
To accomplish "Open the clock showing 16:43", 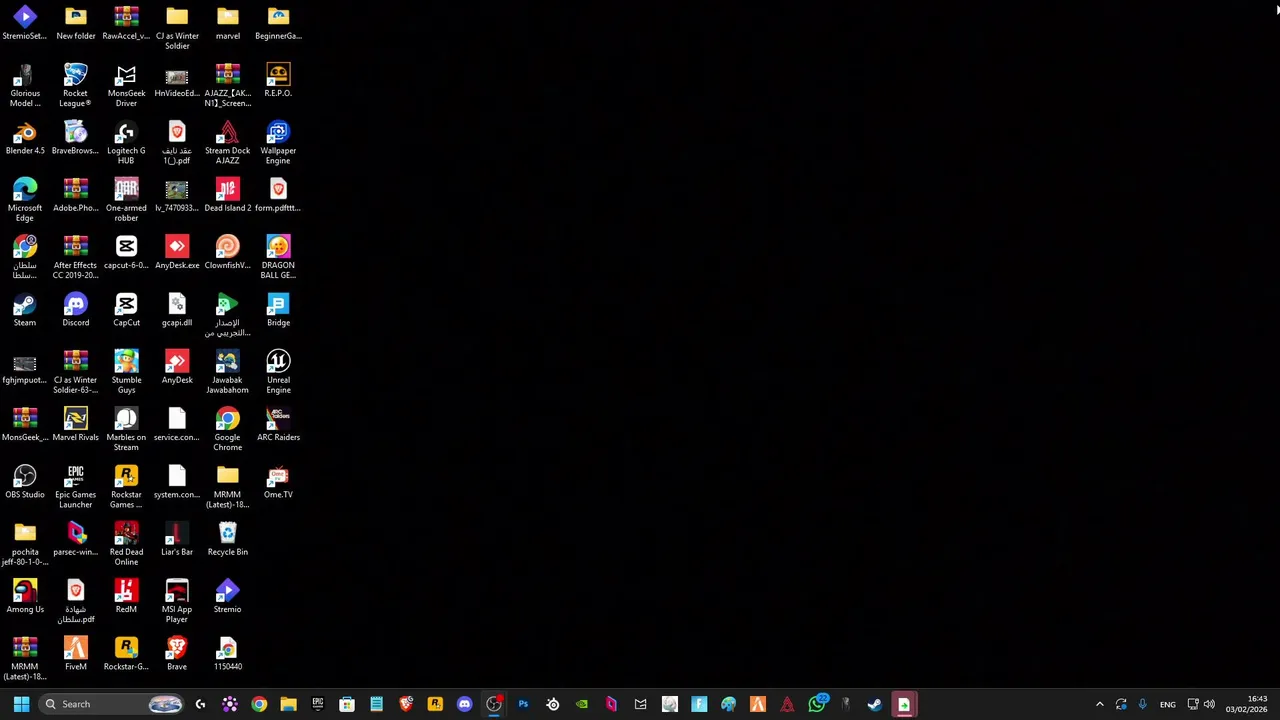I will tap(1247, 704).
